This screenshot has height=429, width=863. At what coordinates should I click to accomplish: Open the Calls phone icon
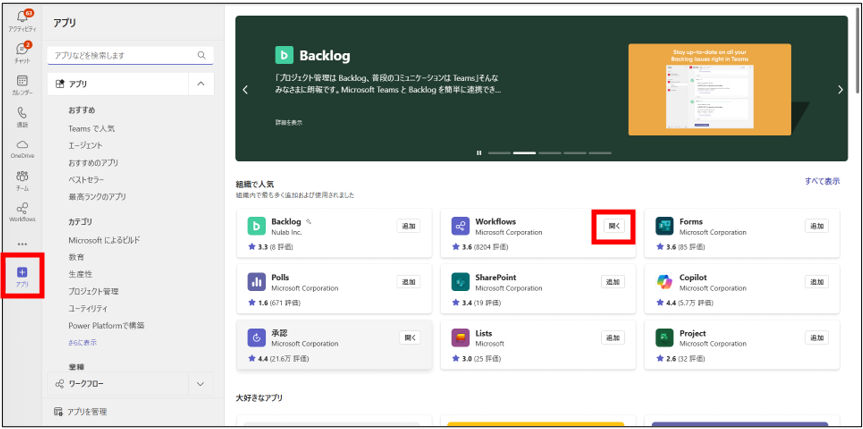pos(23,113)
